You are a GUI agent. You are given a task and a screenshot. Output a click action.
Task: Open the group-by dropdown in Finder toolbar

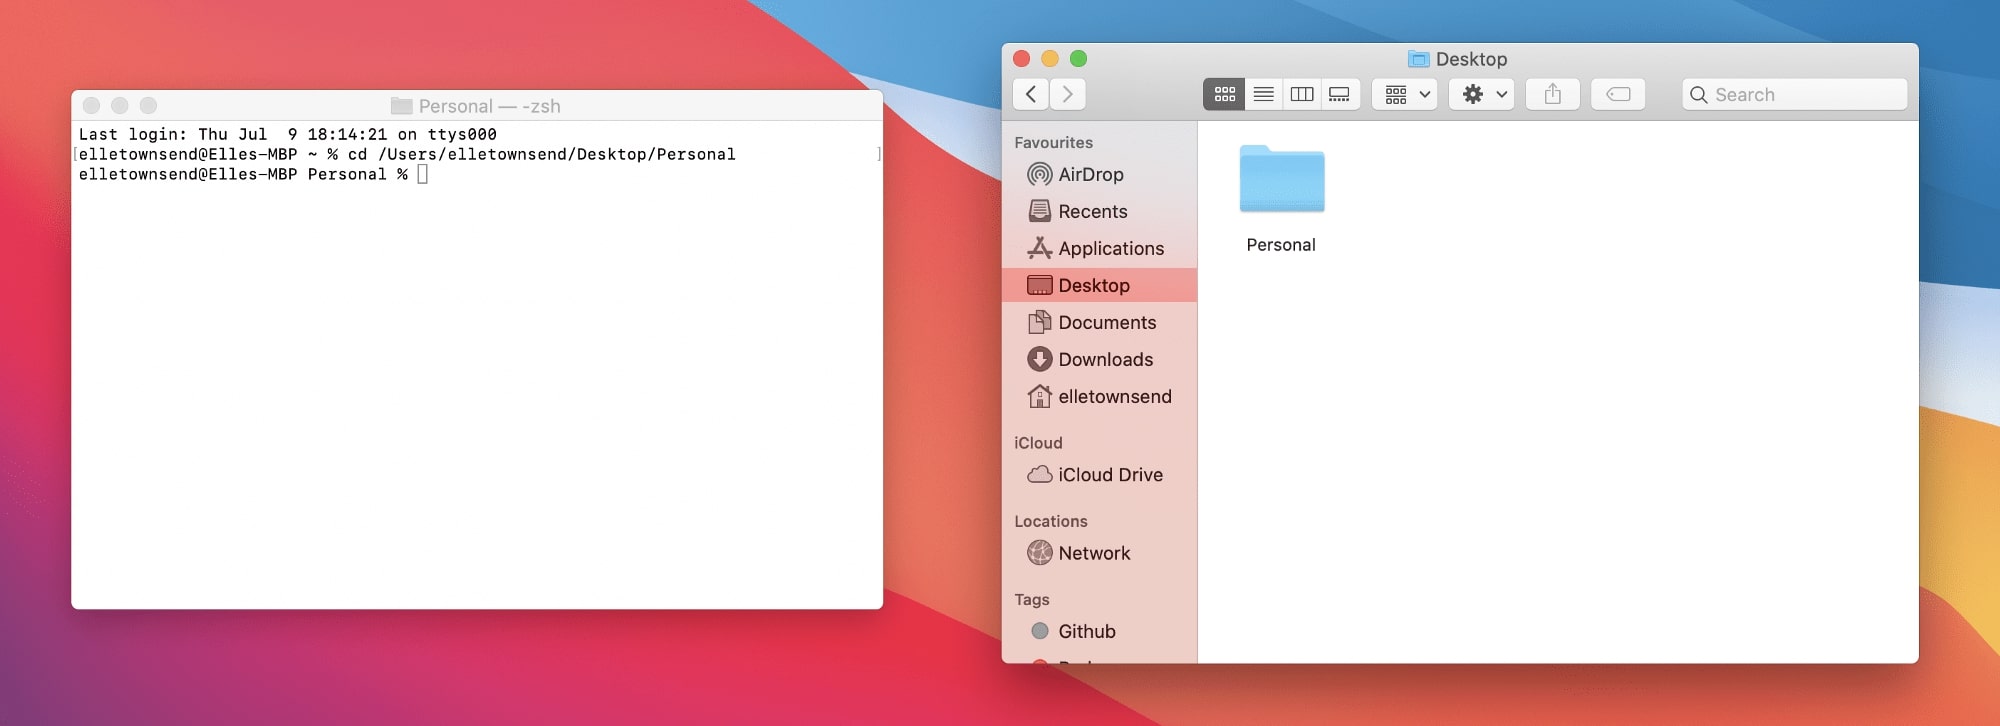pyautogui.click(x=1406, y=94)
